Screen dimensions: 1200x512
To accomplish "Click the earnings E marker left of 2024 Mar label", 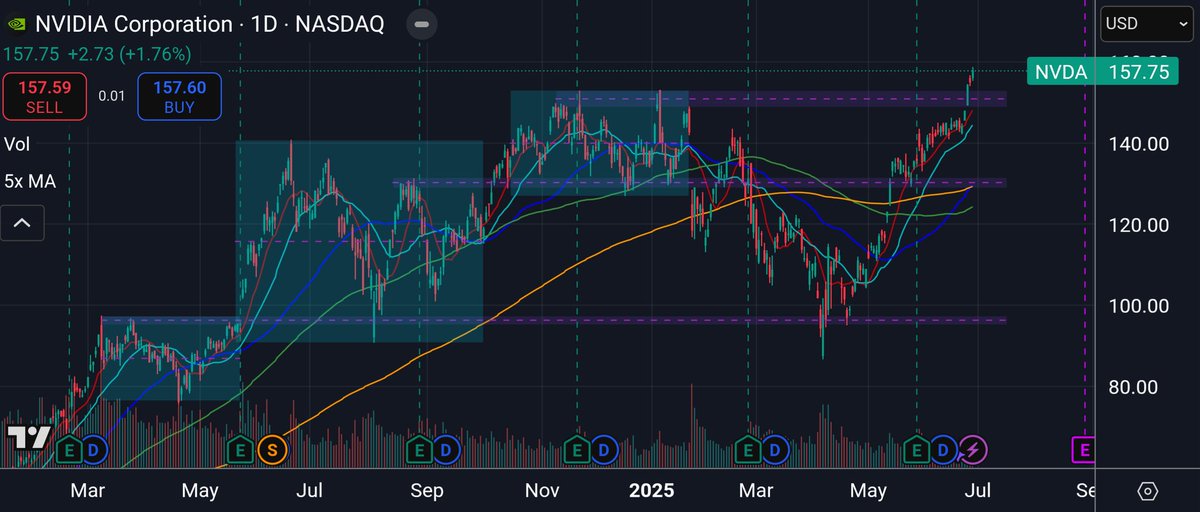I will coord(69,451).
